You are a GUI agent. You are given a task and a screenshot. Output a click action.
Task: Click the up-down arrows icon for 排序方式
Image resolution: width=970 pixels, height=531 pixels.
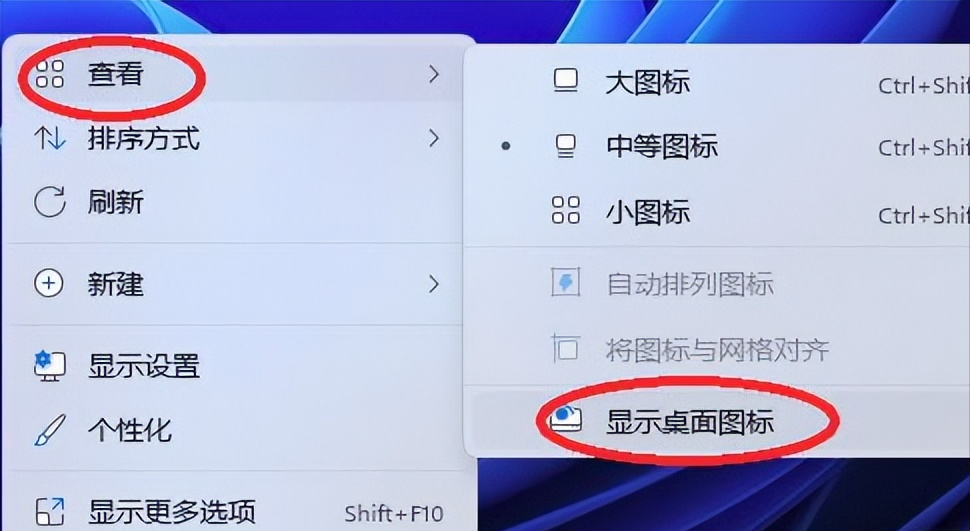(x=49, y=138)
